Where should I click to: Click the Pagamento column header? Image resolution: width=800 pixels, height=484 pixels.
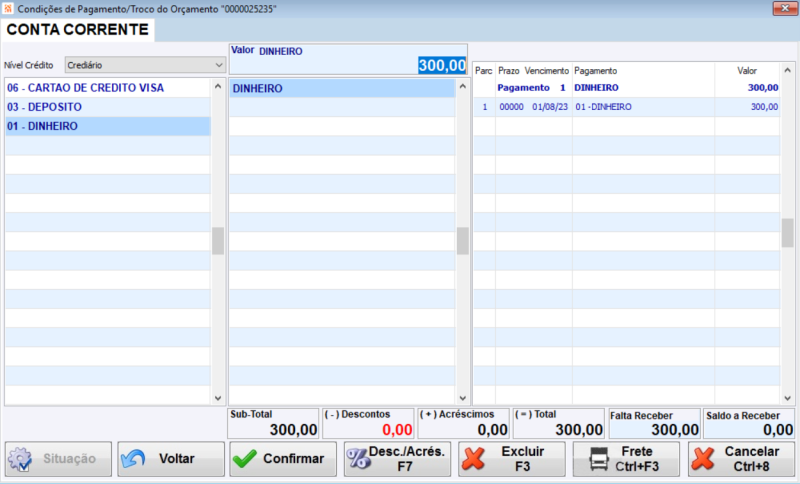[595, 71]
